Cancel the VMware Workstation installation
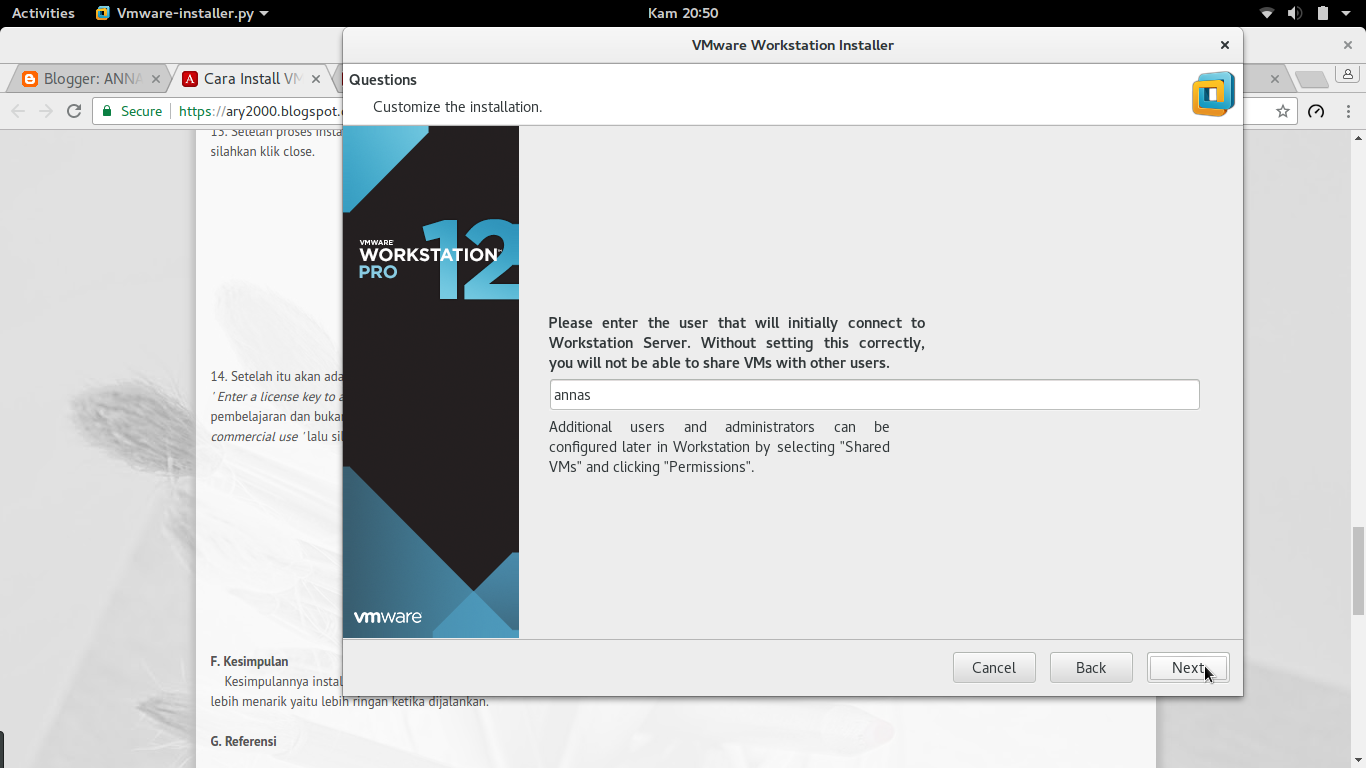Image resolution: width=1366 pixels, height=768 pixels. [x=994, y=668]
